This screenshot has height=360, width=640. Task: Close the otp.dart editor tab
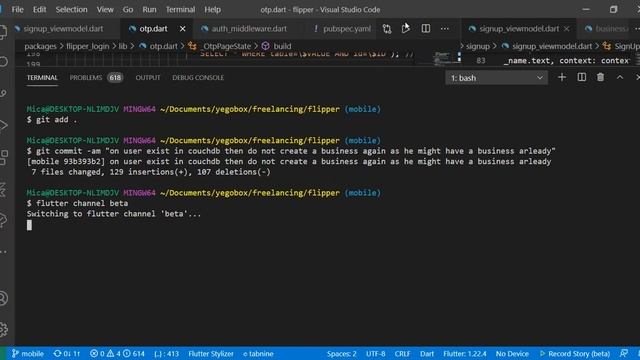click(182, 29)
